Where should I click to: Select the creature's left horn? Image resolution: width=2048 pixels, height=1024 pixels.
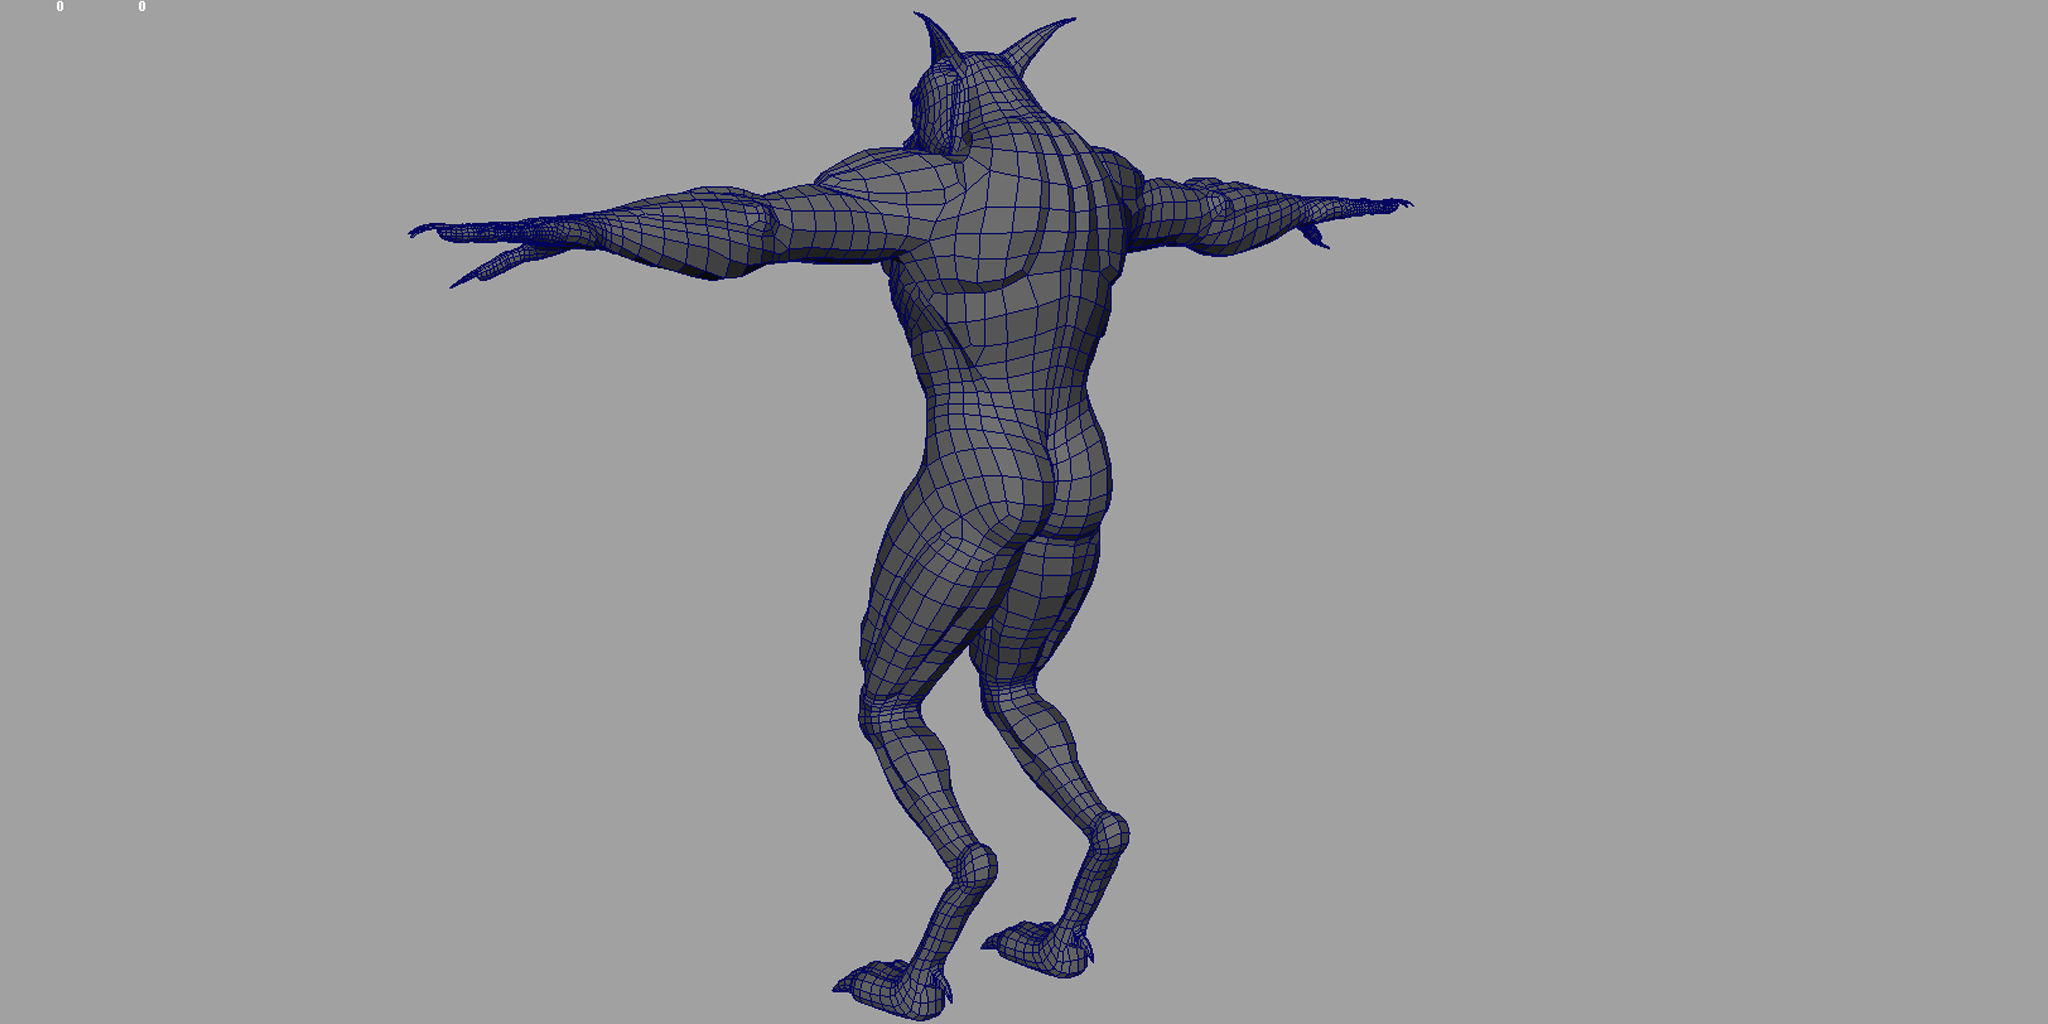1040,45
